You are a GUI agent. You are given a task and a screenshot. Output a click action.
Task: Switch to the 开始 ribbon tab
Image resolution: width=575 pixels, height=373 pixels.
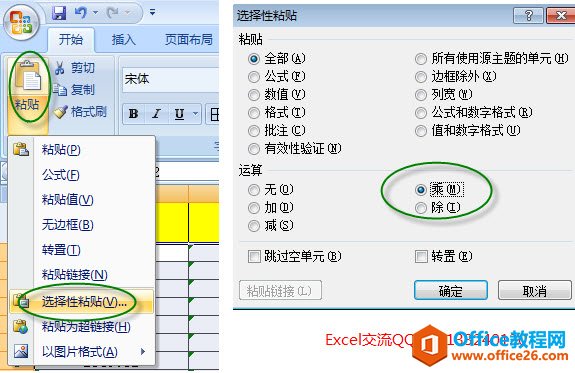(x=71, y=40)
